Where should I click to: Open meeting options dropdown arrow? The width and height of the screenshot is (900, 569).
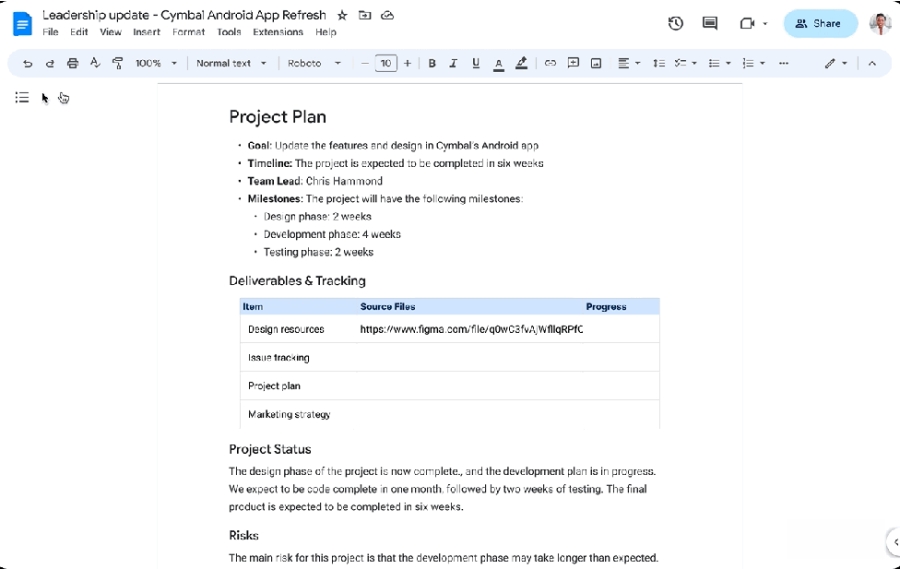click(765, 24)
